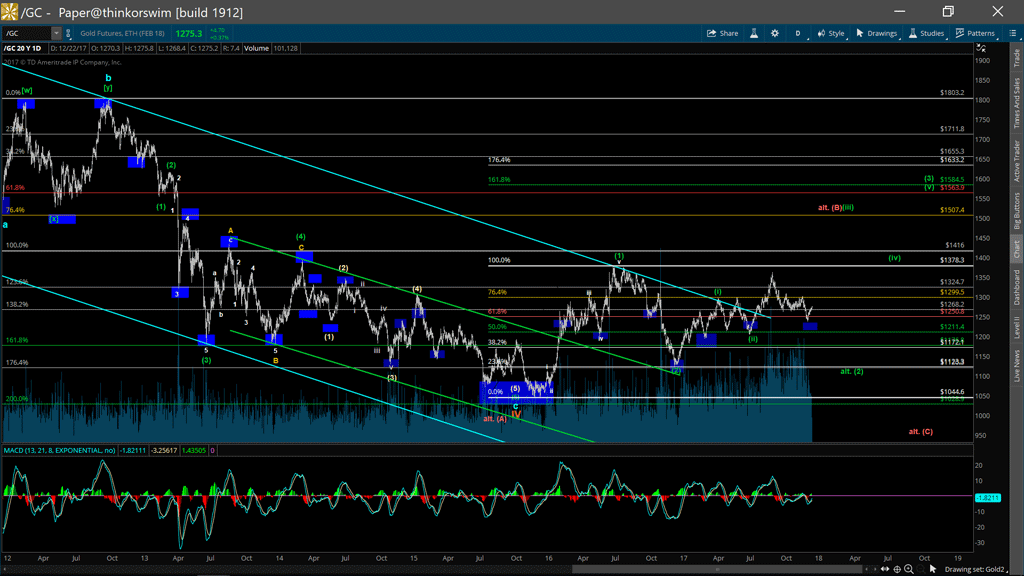This screenshot has height=576, width=1024.
Task: Open the Studies menu
Action: [926, 33]
